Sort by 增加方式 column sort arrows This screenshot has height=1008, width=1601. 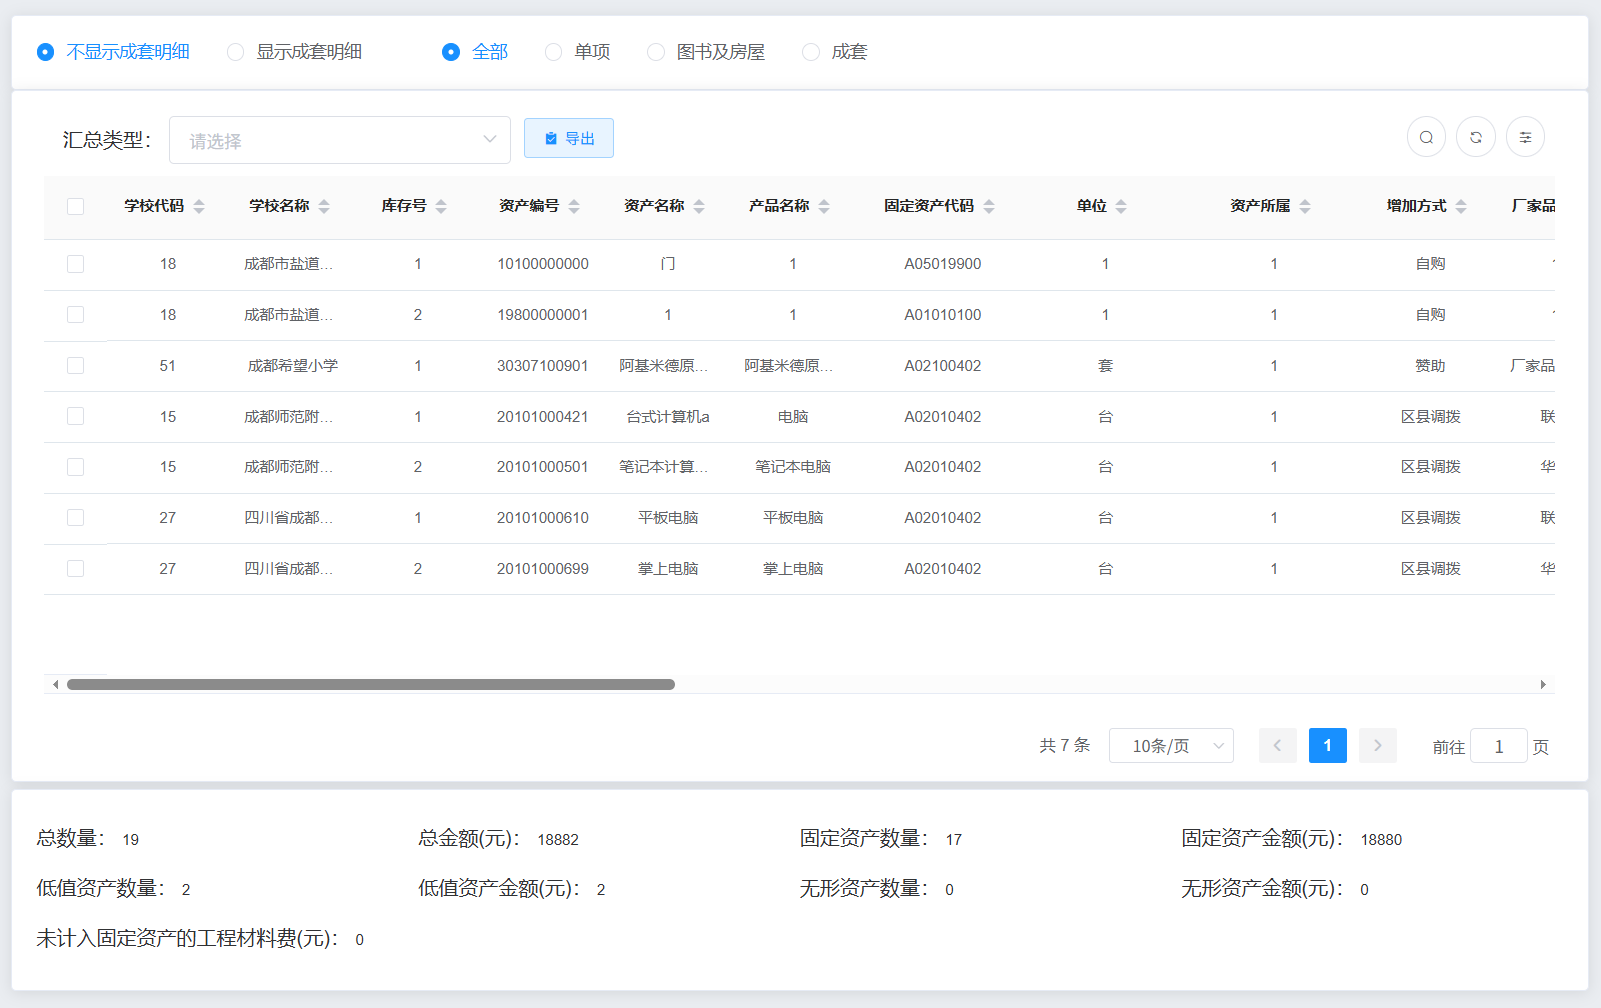point(1461,206)
